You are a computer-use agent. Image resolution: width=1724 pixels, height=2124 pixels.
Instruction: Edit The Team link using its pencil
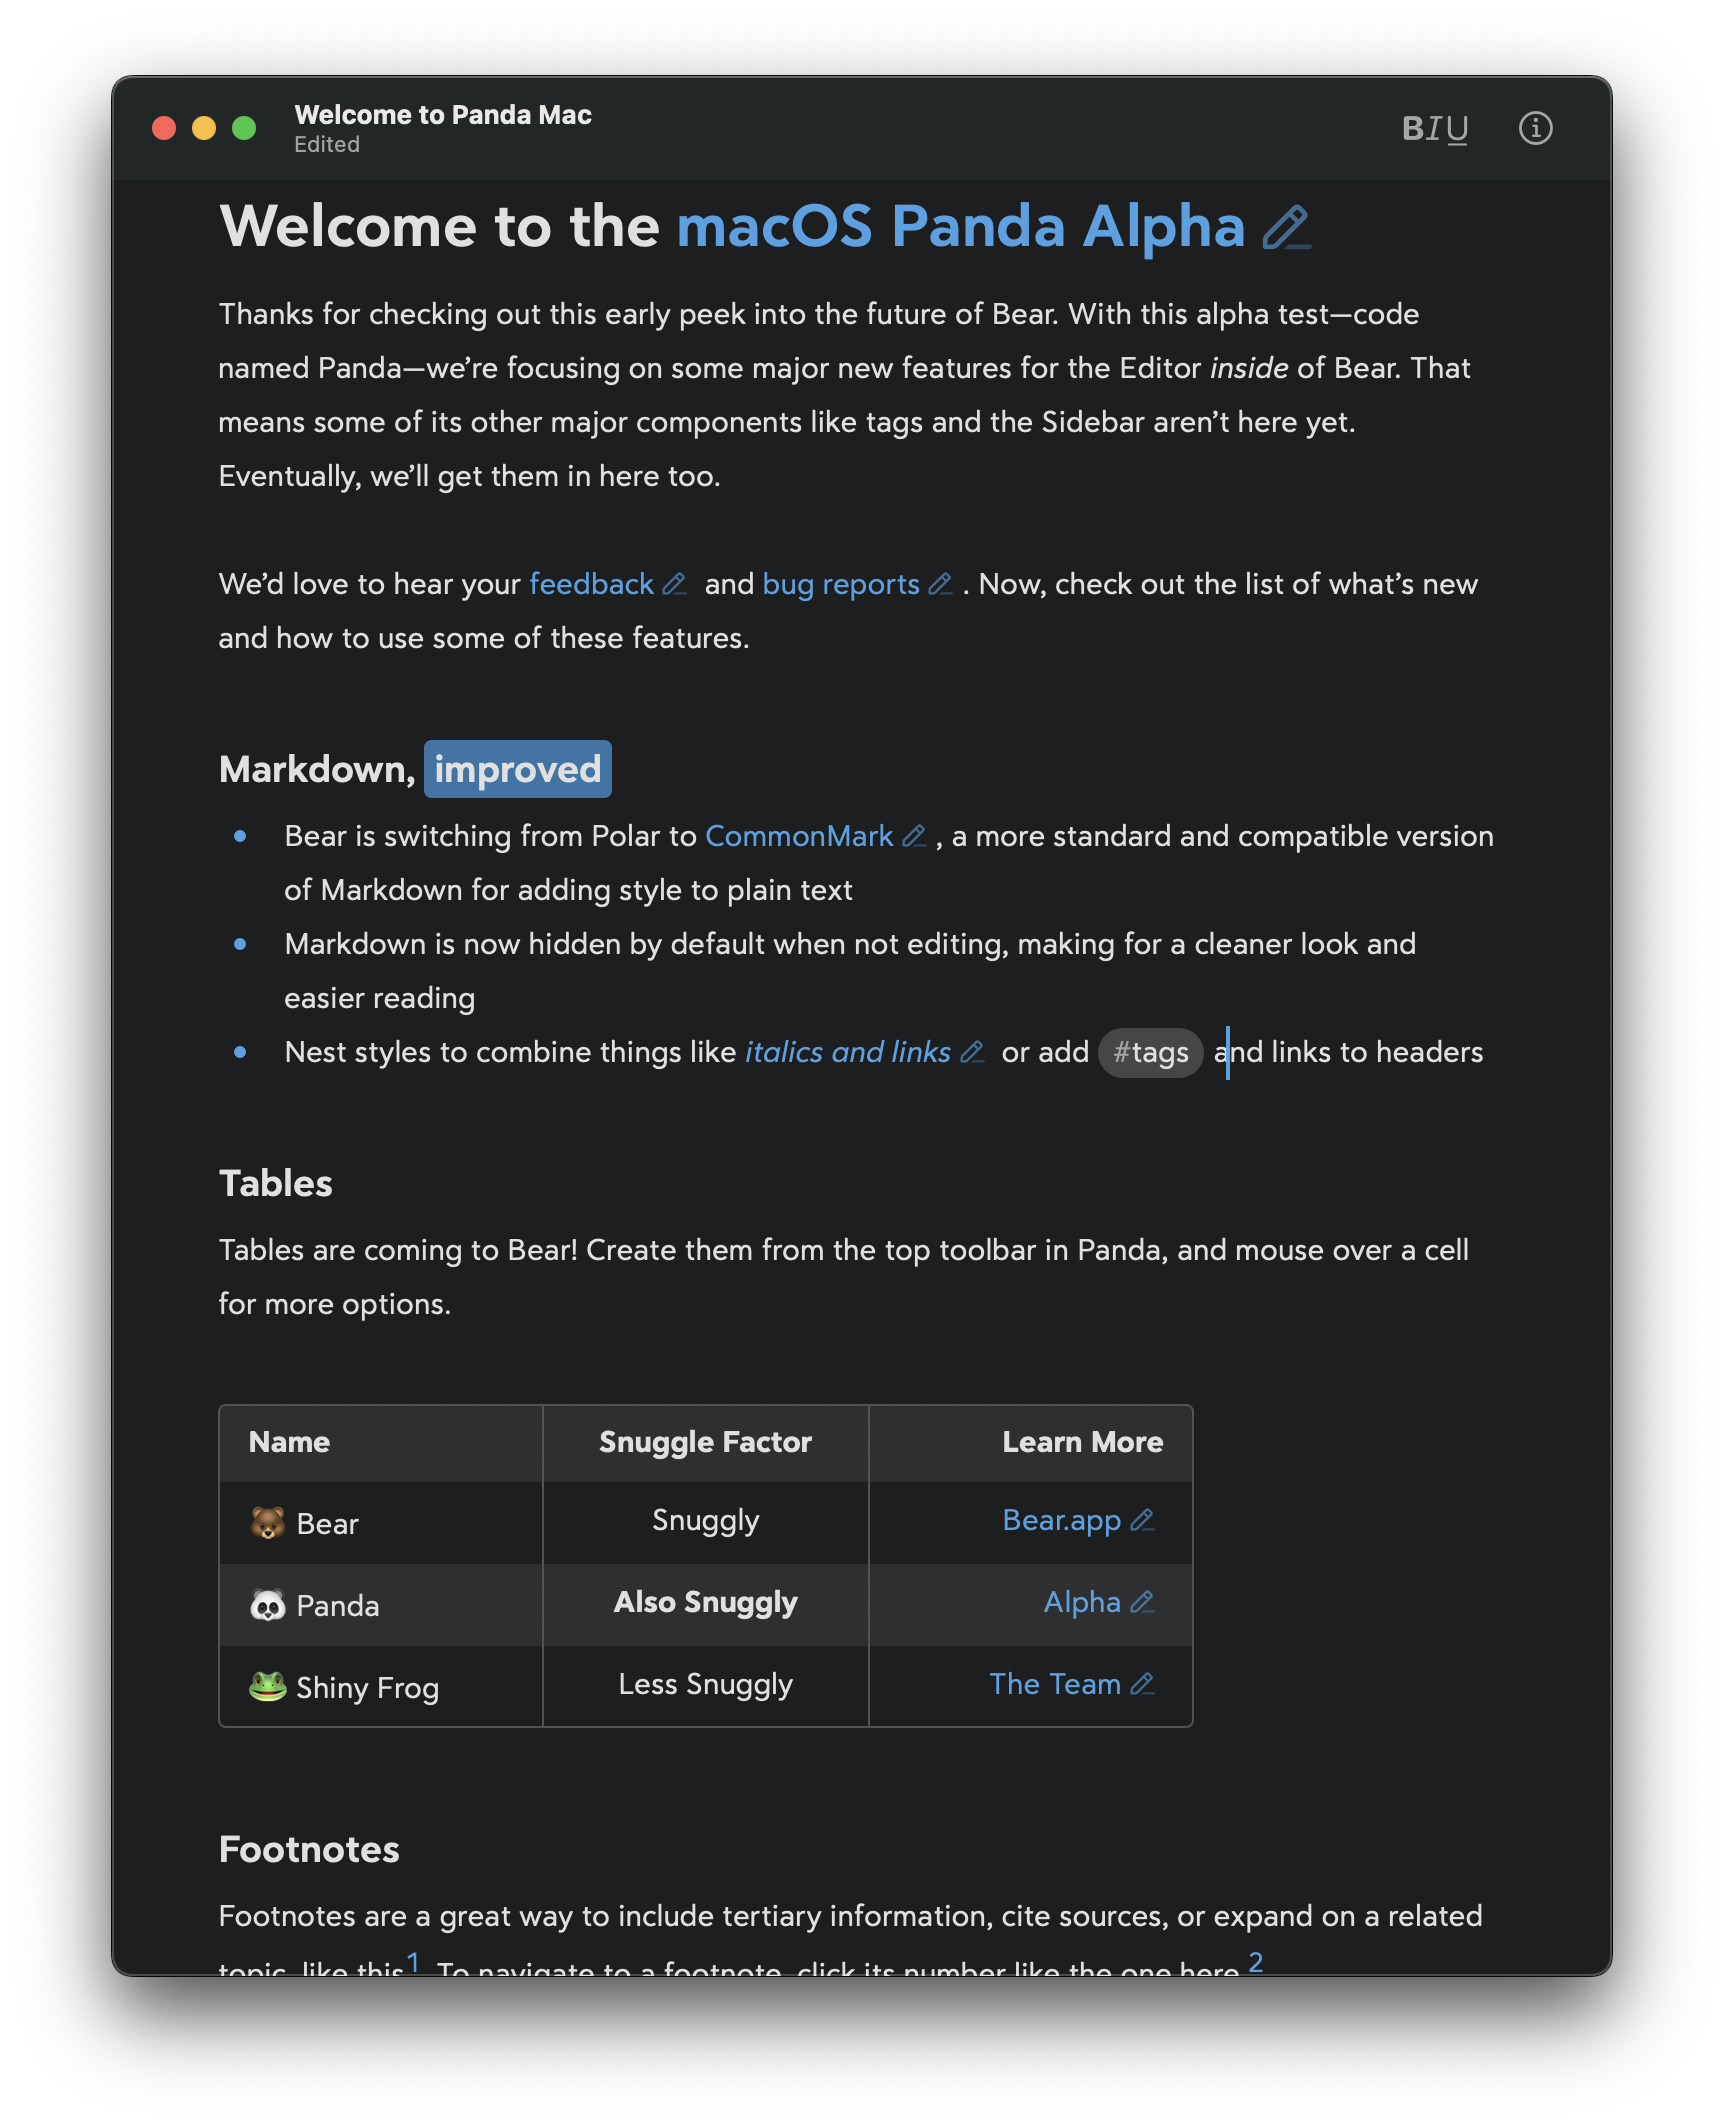click(x=1142, y=1685)
